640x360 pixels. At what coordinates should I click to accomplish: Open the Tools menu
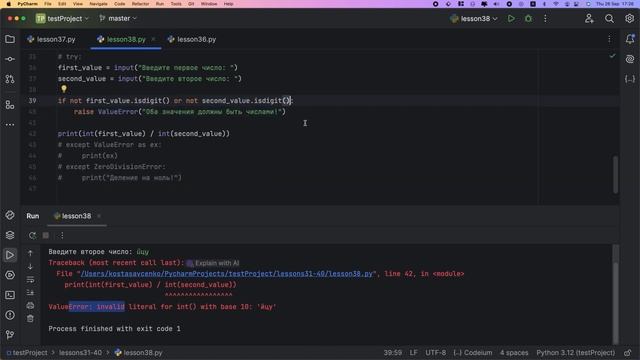176,4
